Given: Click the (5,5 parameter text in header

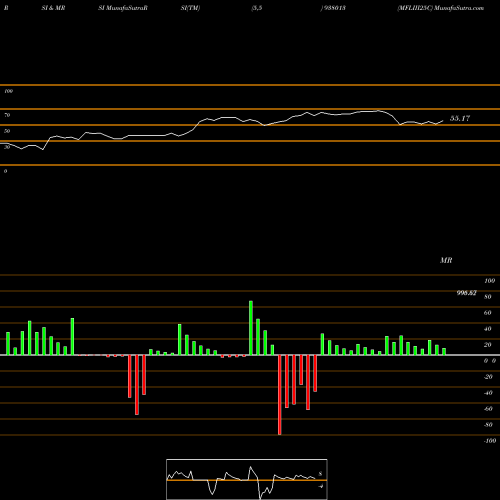Looking at the screenshot, I should pos(257,8).
